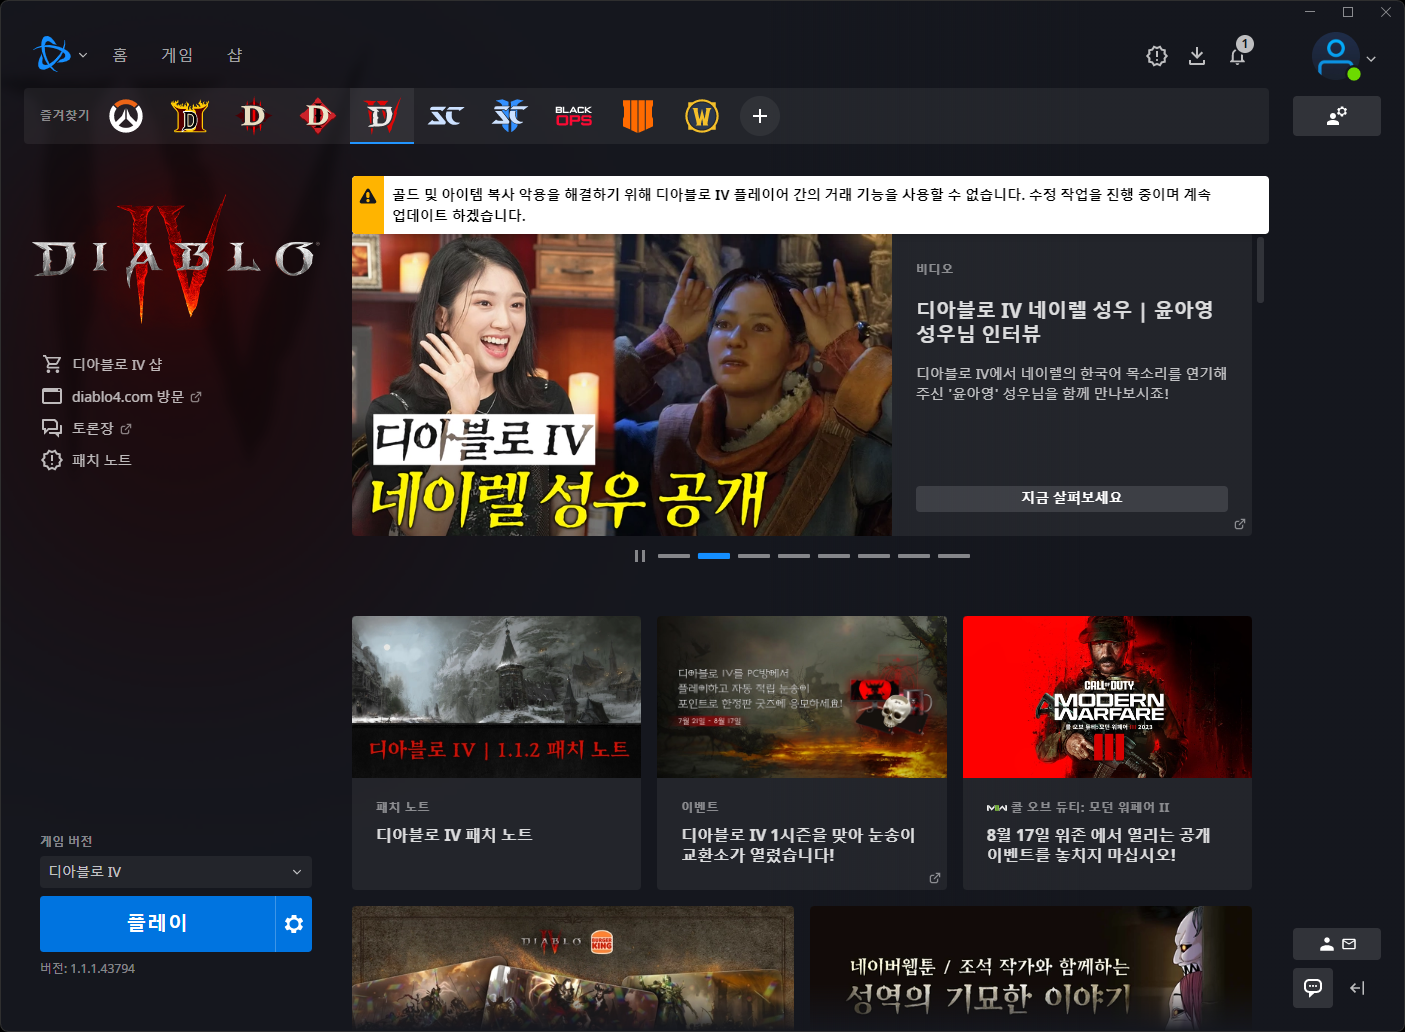Open the chat bubble icon
Screen dimensions: 1405x1032
pos(1313,988)
